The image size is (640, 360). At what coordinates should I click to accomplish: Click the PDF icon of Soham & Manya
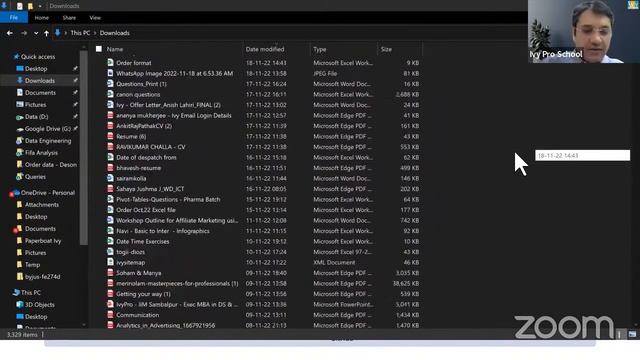point(110,273)
